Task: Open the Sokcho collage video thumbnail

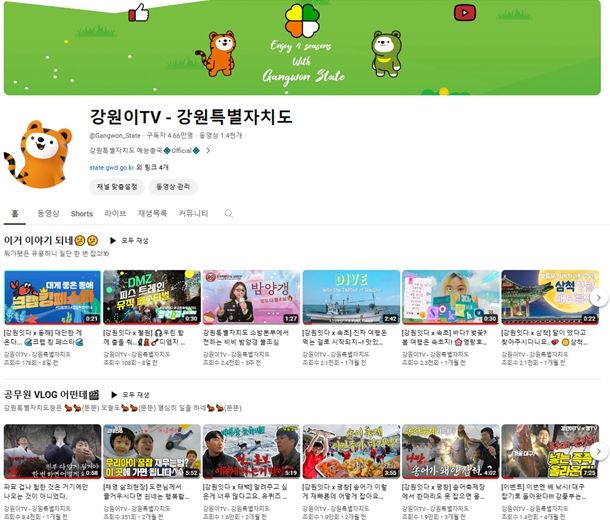Action: click(x=450, y=297)
